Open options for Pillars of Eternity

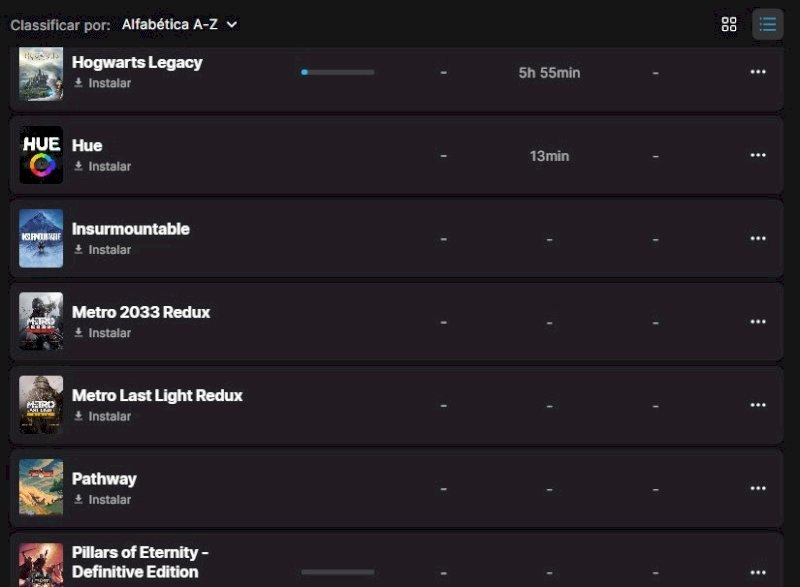click(x=758, y=572)
